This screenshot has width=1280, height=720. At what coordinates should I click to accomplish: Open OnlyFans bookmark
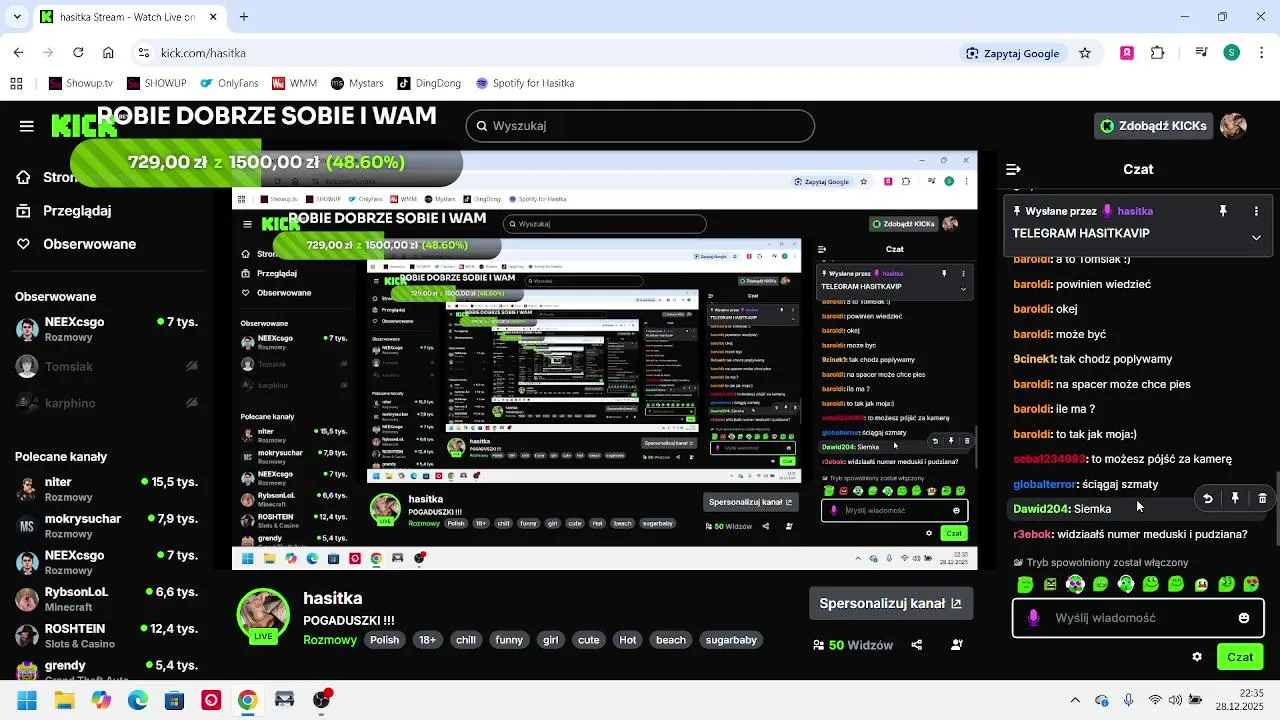pos(229,83)
